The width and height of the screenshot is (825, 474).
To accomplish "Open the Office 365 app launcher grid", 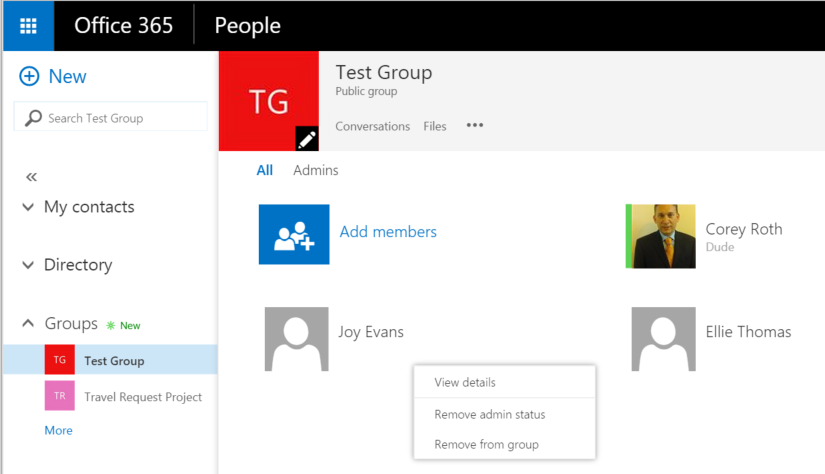I will (28, 25).
